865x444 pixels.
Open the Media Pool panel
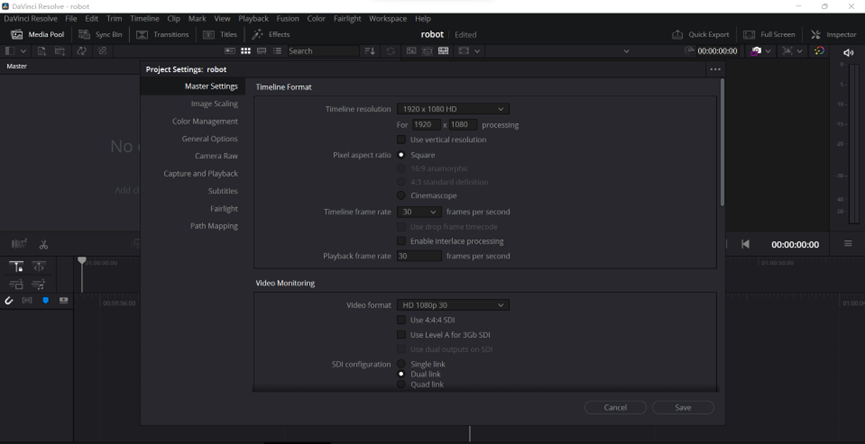[38, 34]
